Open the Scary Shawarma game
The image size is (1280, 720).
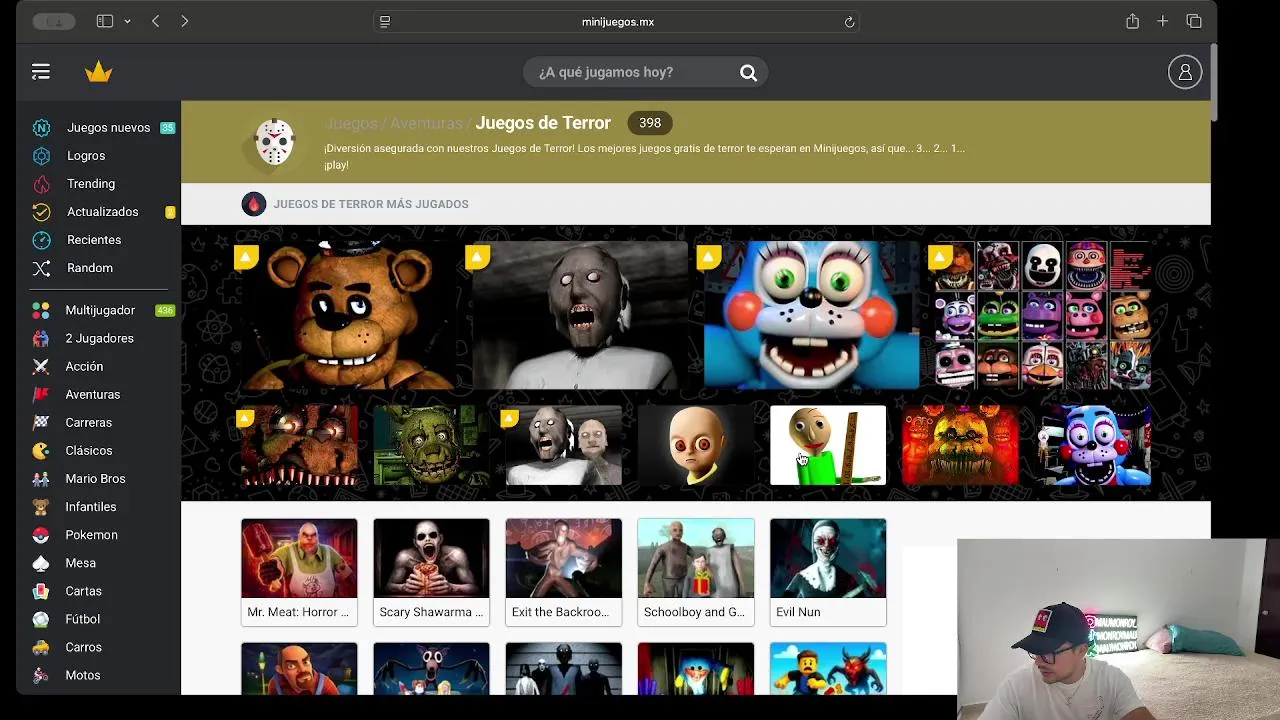431,572
